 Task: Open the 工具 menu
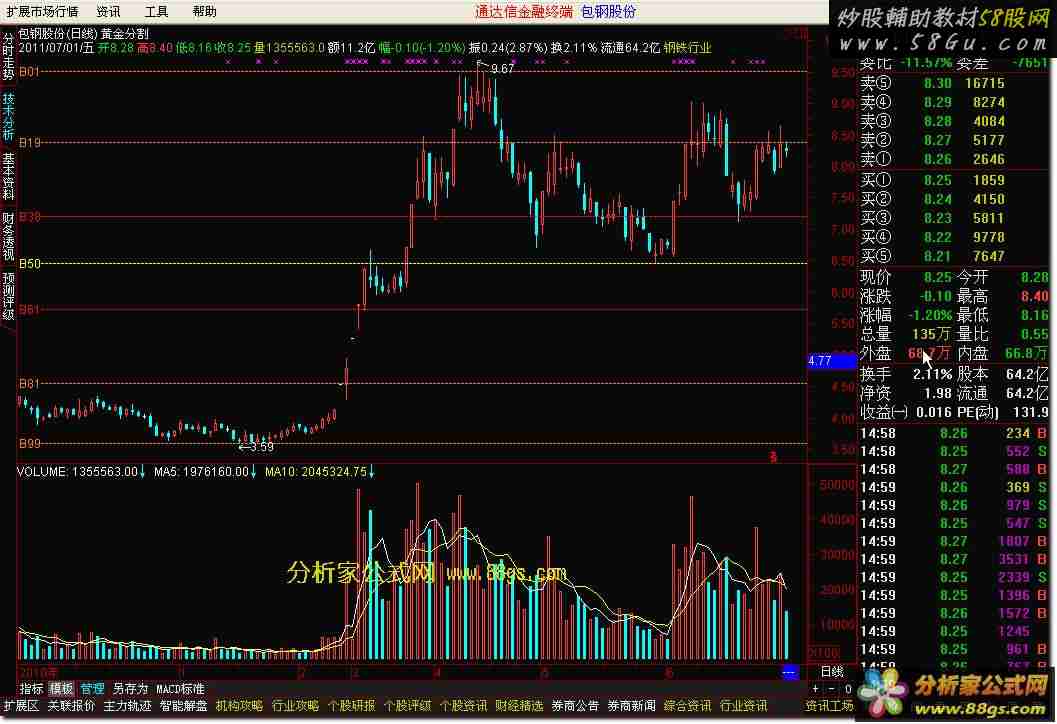tap(156, 11)
